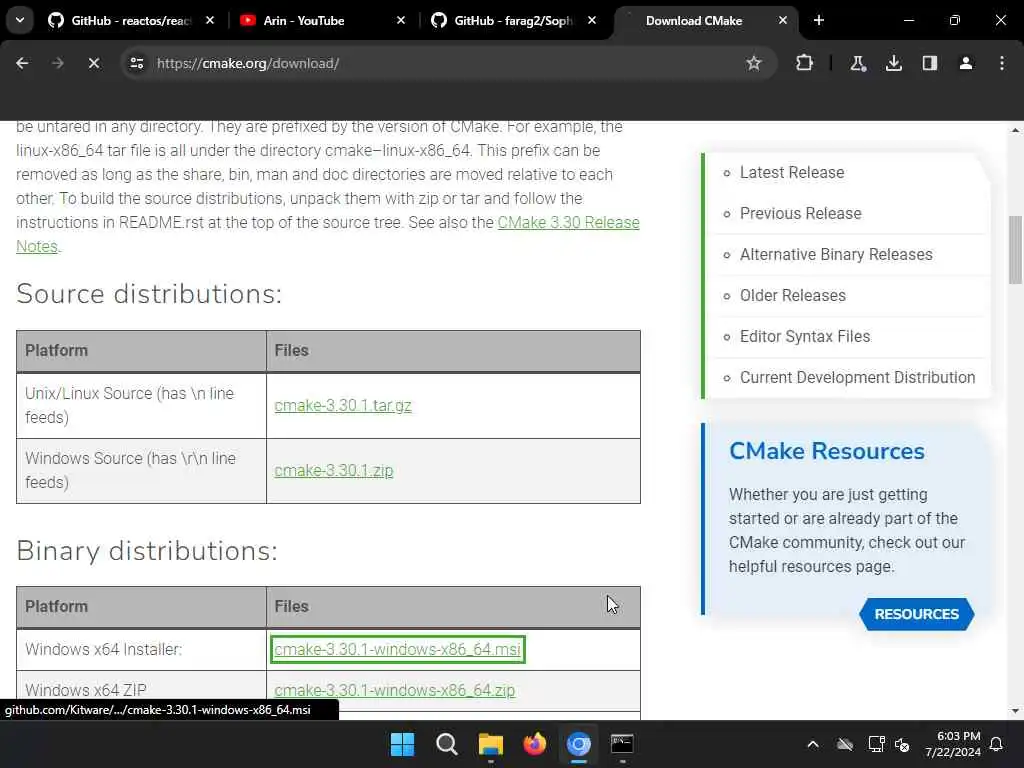Open the network status tray icon
Screen dimensions: 1024x768
click(x=876, y=744)
